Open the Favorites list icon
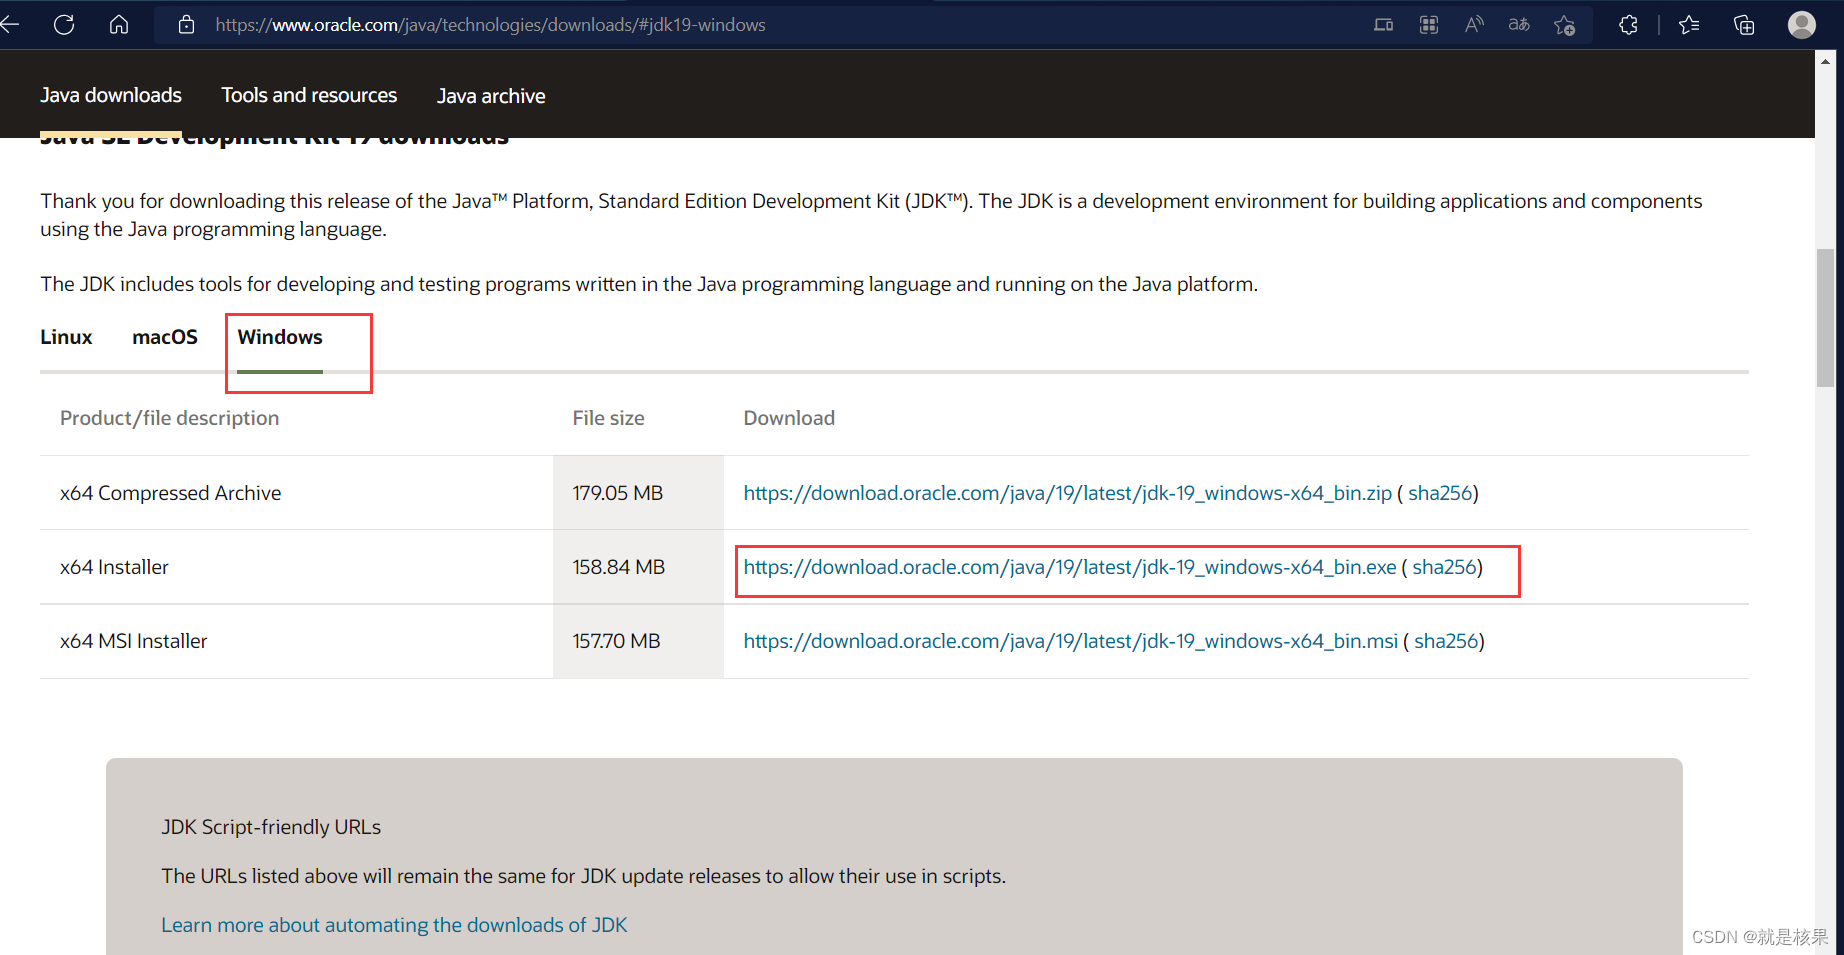 pyautogui.click(x=1689, y=25)
